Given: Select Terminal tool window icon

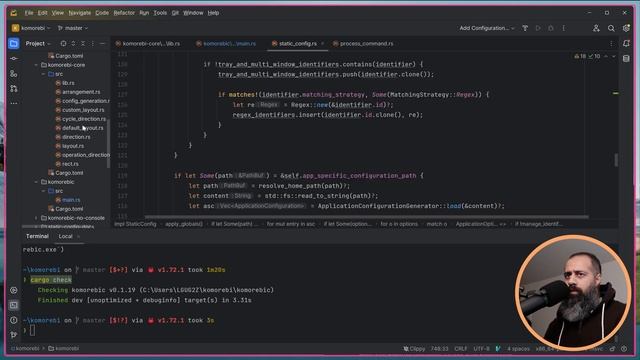Looking at the screenshot, I should coord(13,305).
